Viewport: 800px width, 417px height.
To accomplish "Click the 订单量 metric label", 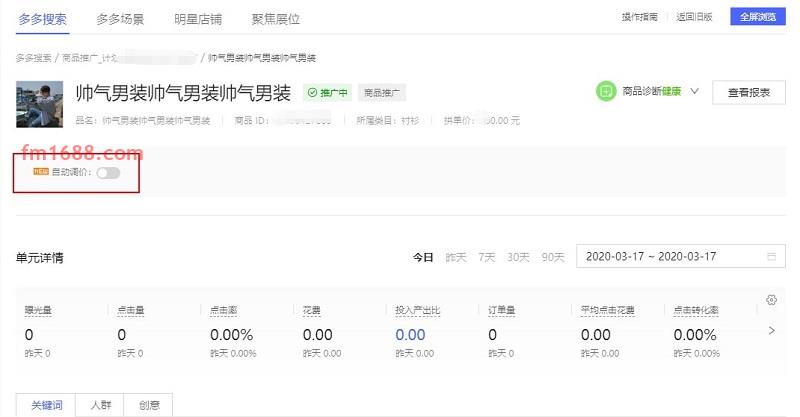I will click(x=502, y=310).
